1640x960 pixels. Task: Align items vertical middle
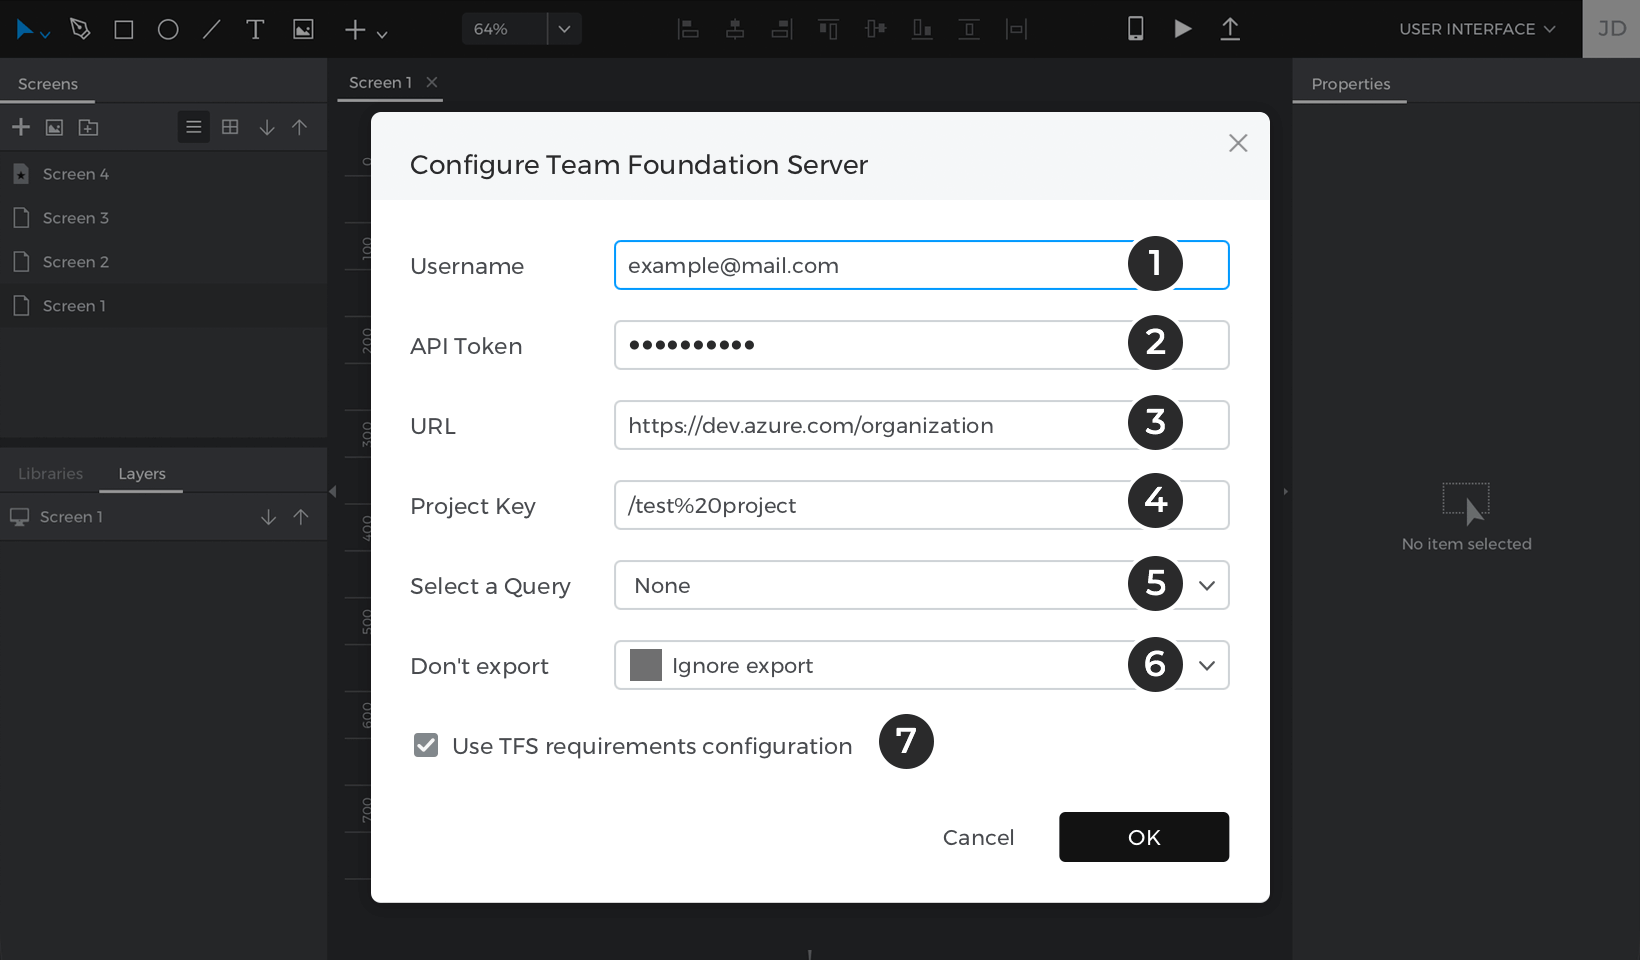pyautogui.click(x=875, y=29)
